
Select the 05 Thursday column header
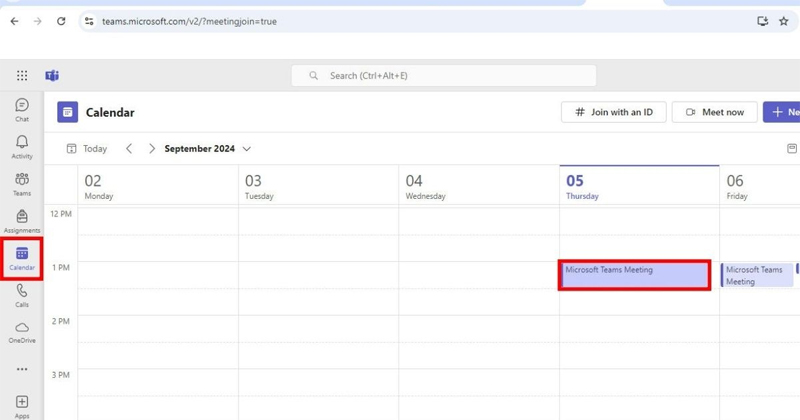click(639, 186)
